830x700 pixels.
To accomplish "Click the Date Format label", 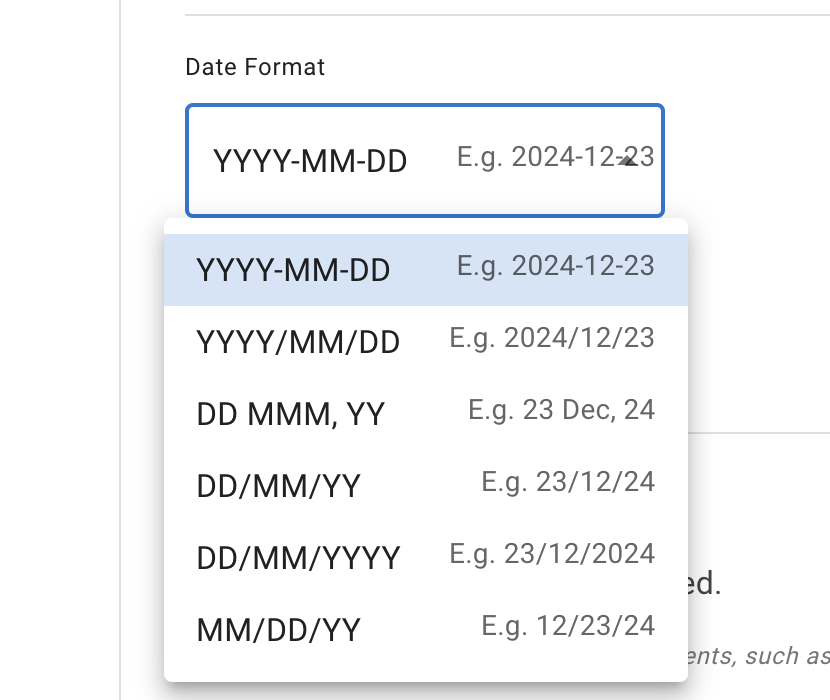I will (x=254, y=67).
